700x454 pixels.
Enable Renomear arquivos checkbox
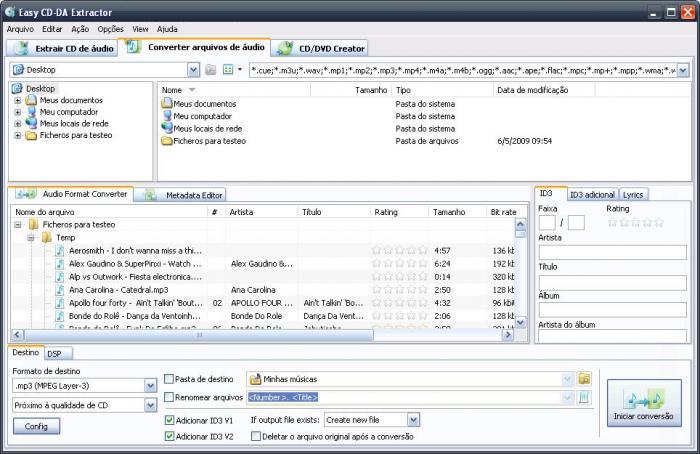coord(169,397)
